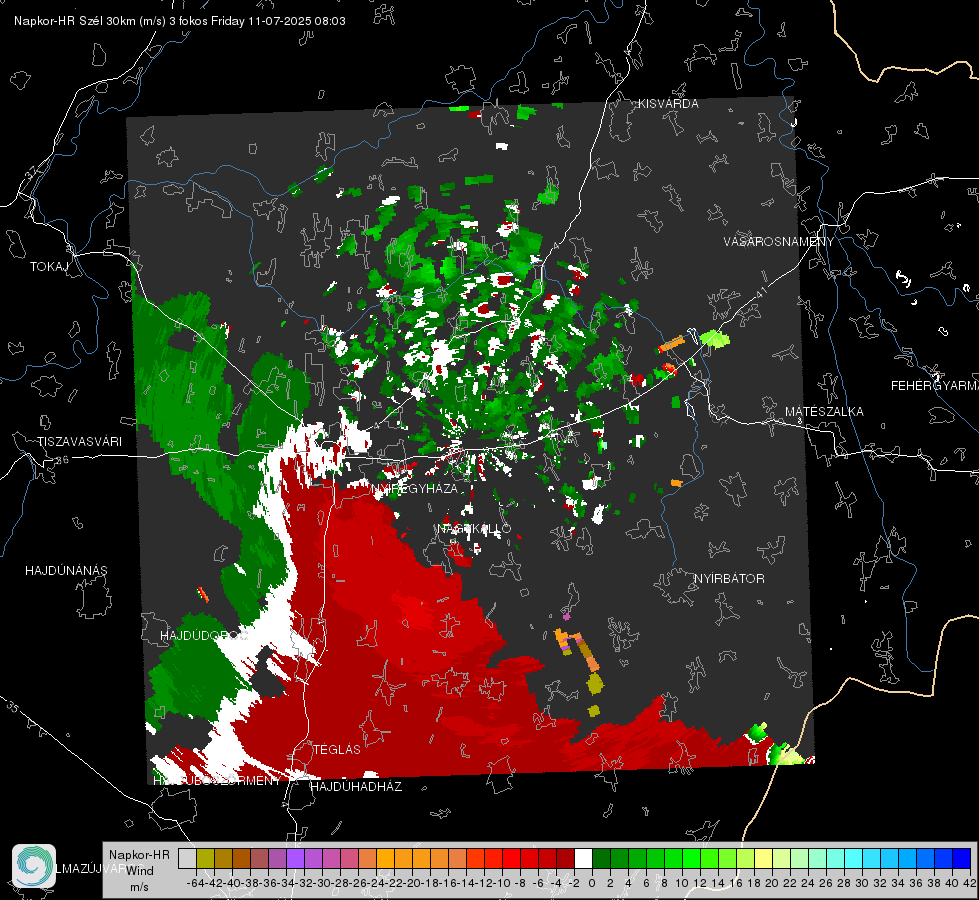Viewport: 979px width, 900px height.
Task: Choose the bright green 10 to 12 swatch
Action: (x=691, y=859)
